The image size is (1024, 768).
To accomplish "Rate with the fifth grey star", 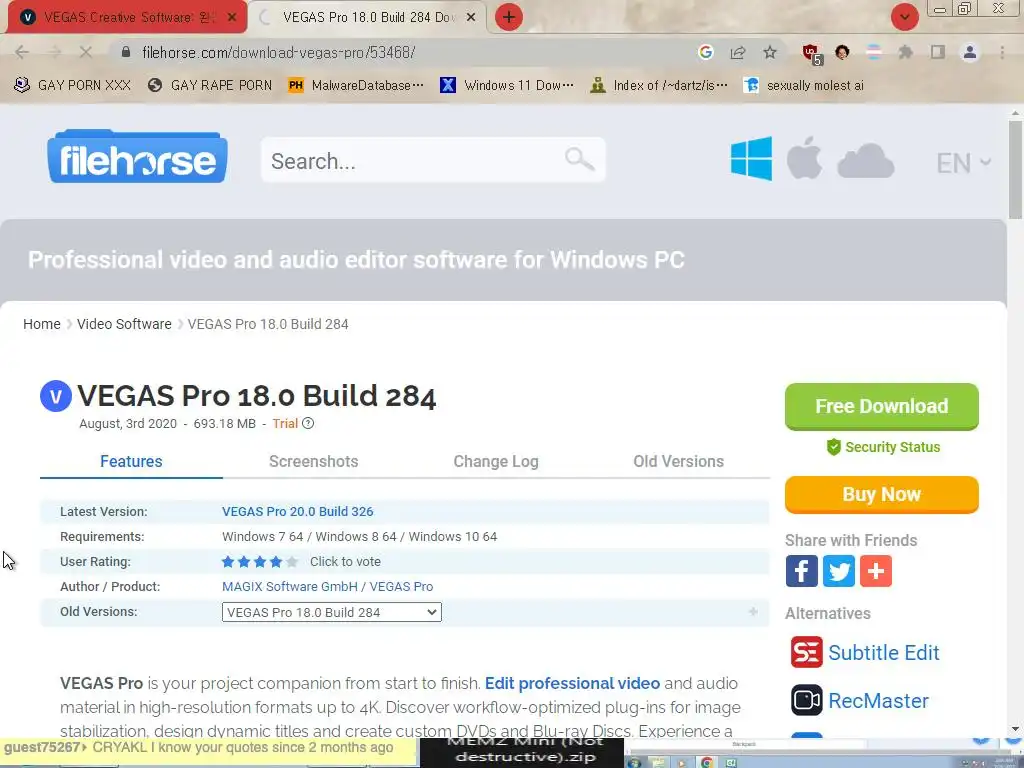I will tap(292, 562).
